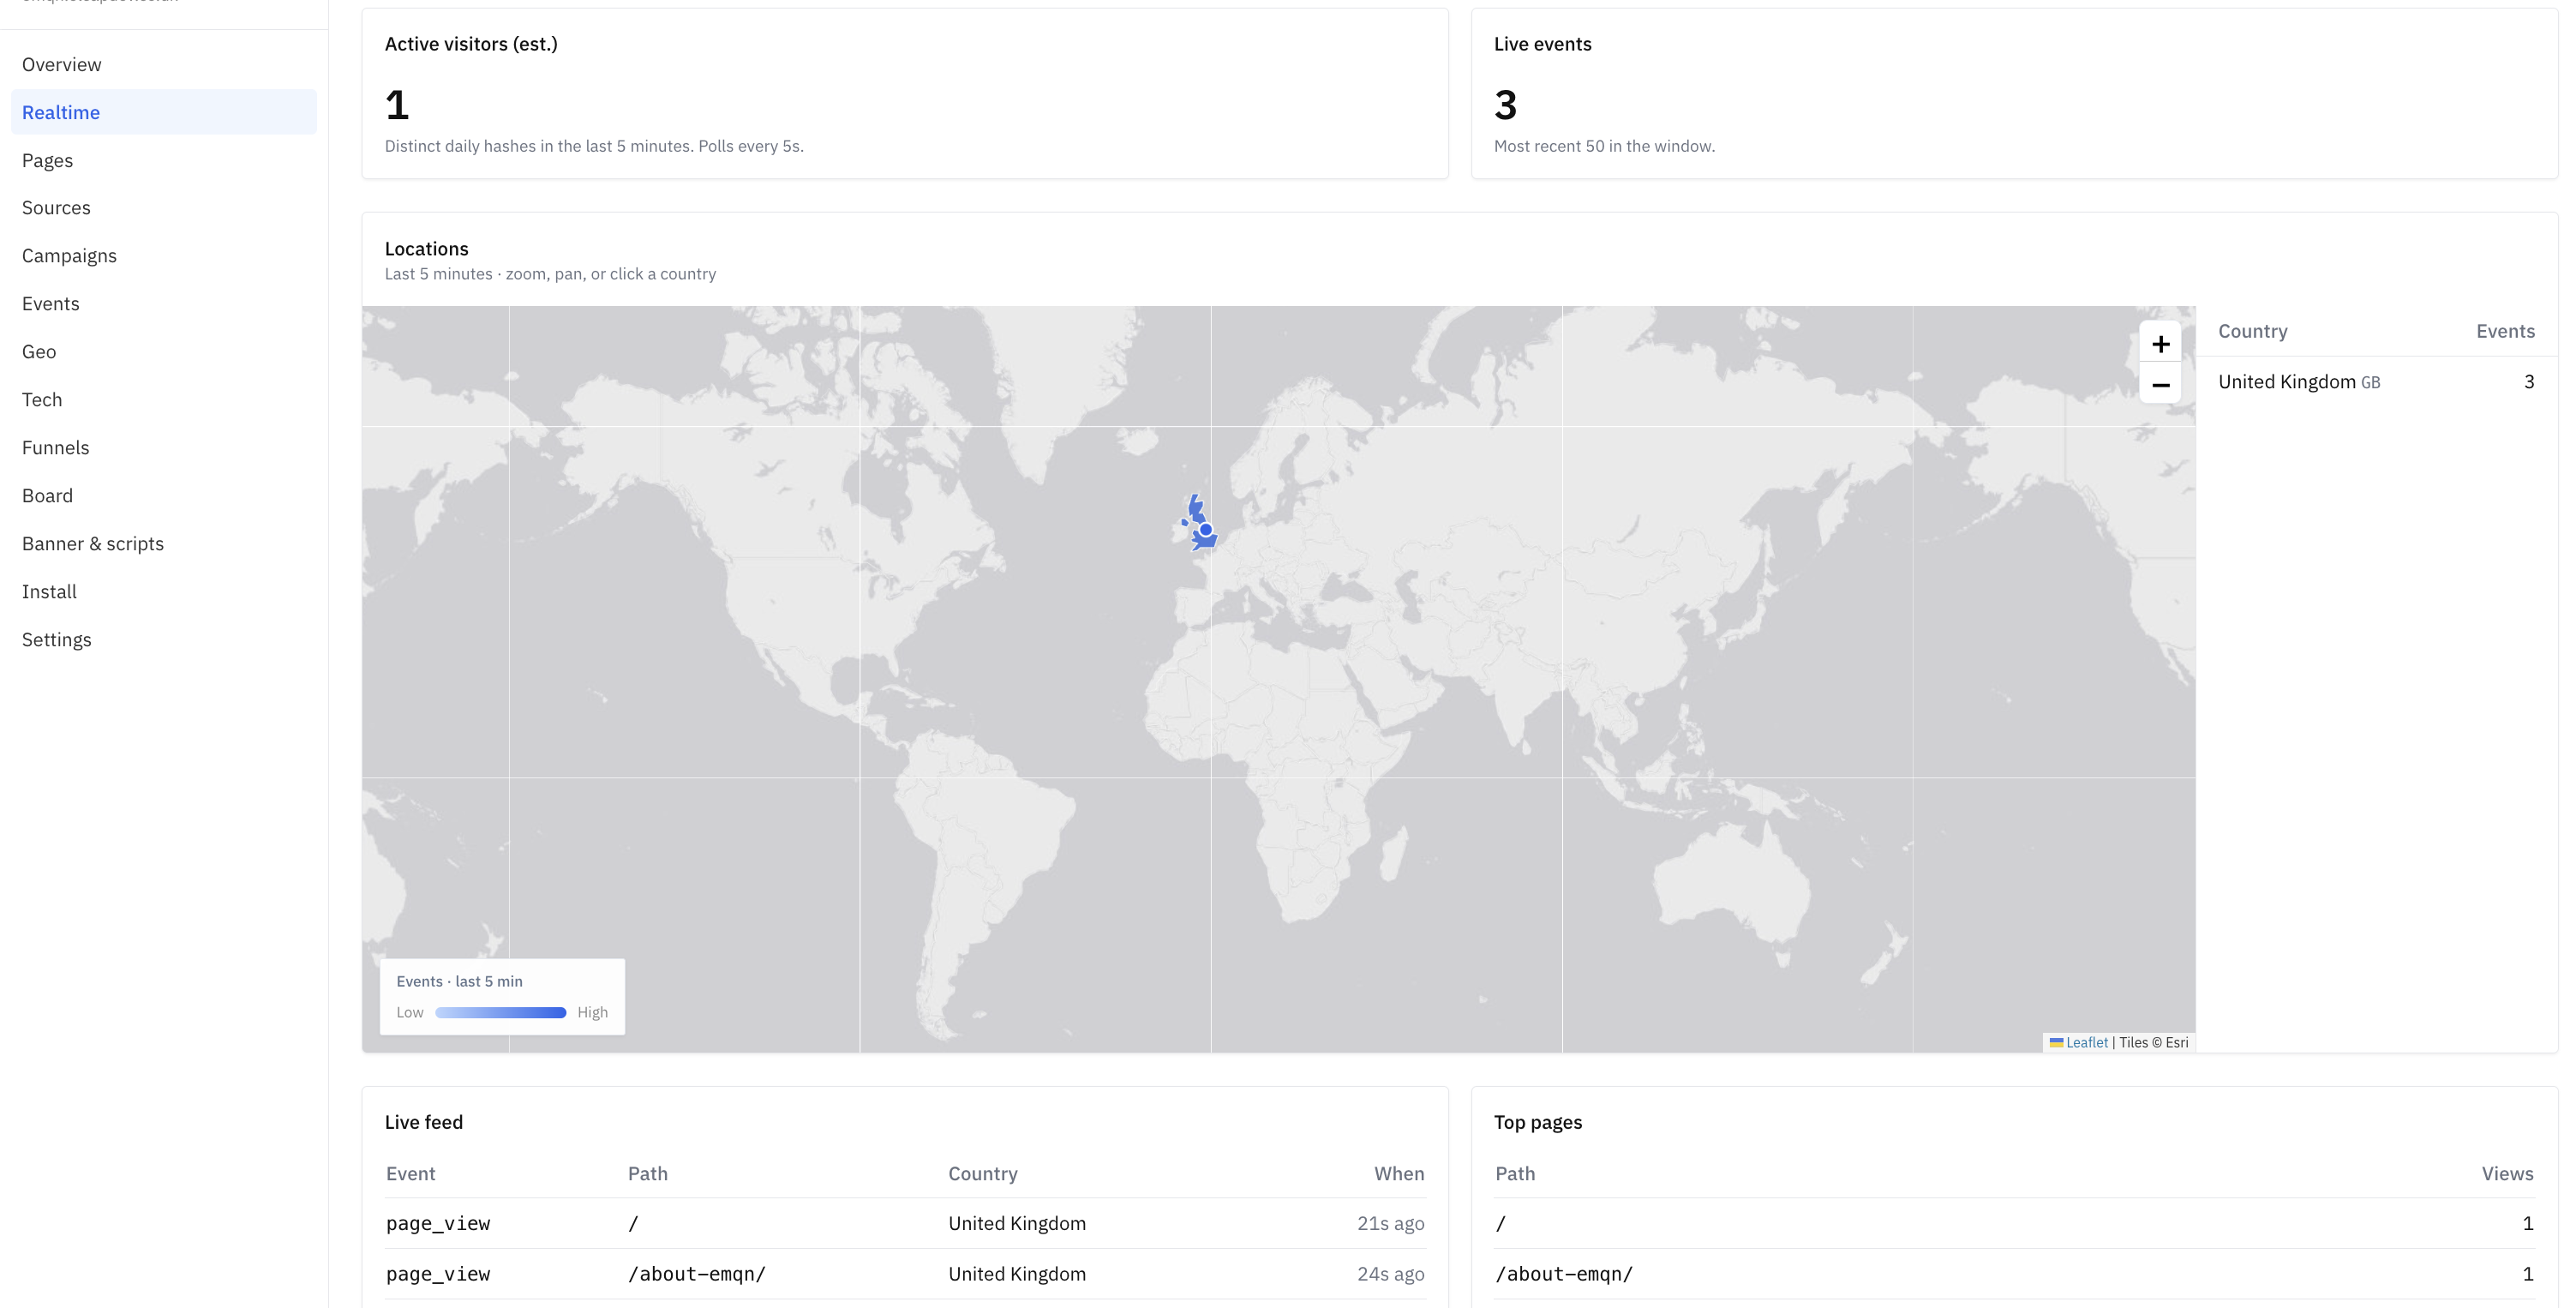Open the Campaigns section
Viewport: 2576px width, 1308px height.
[164, 256]
